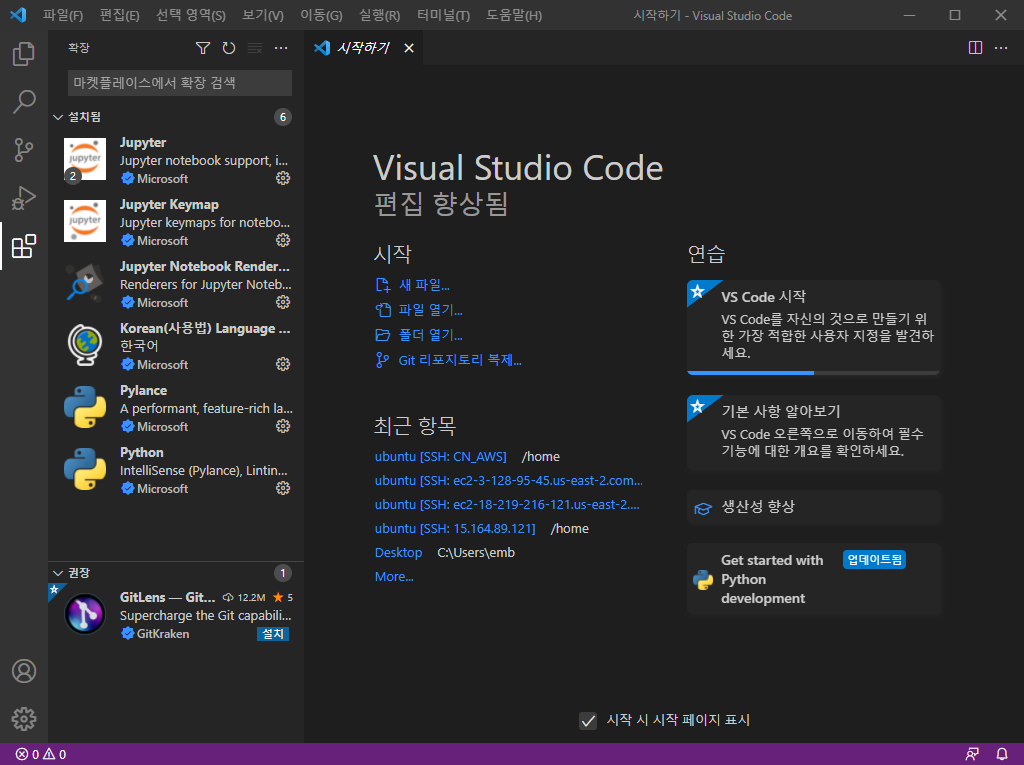Open manage gear for Jupyter Keymap
The width and height of the screenshot is (1024, 765).
coord(283,240)
